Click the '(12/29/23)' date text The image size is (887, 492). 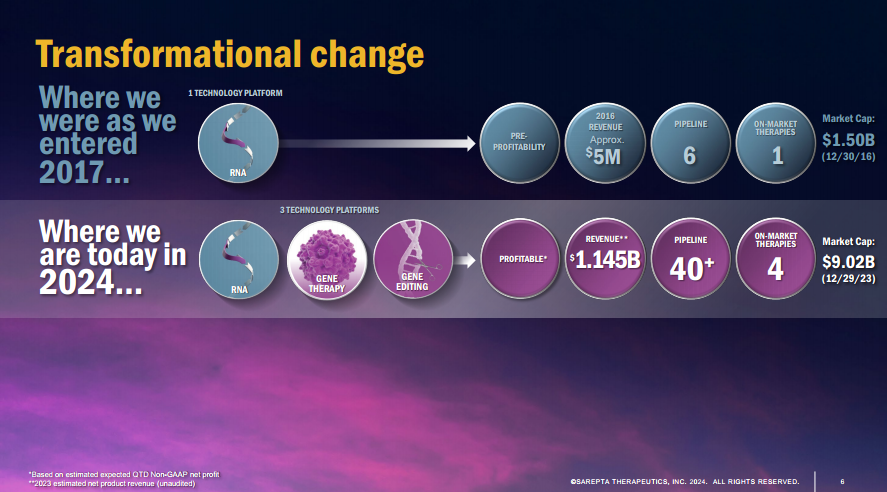coord(849,279)
